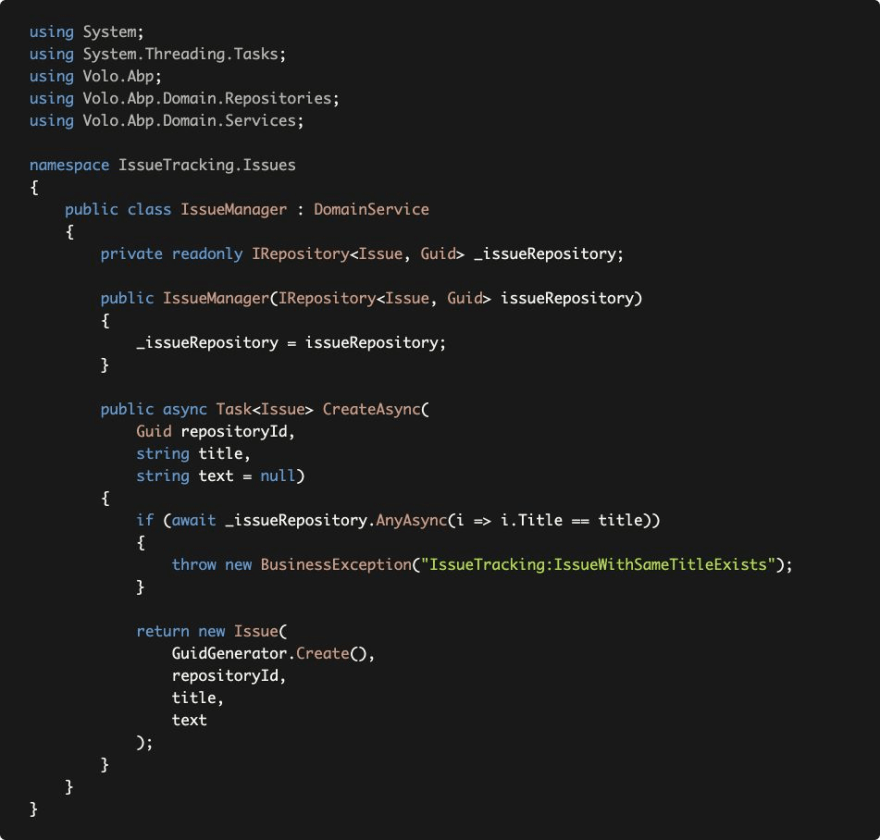Click the line 'using System;'
This screenshot has height=840, width=880.
coord(86,32)
